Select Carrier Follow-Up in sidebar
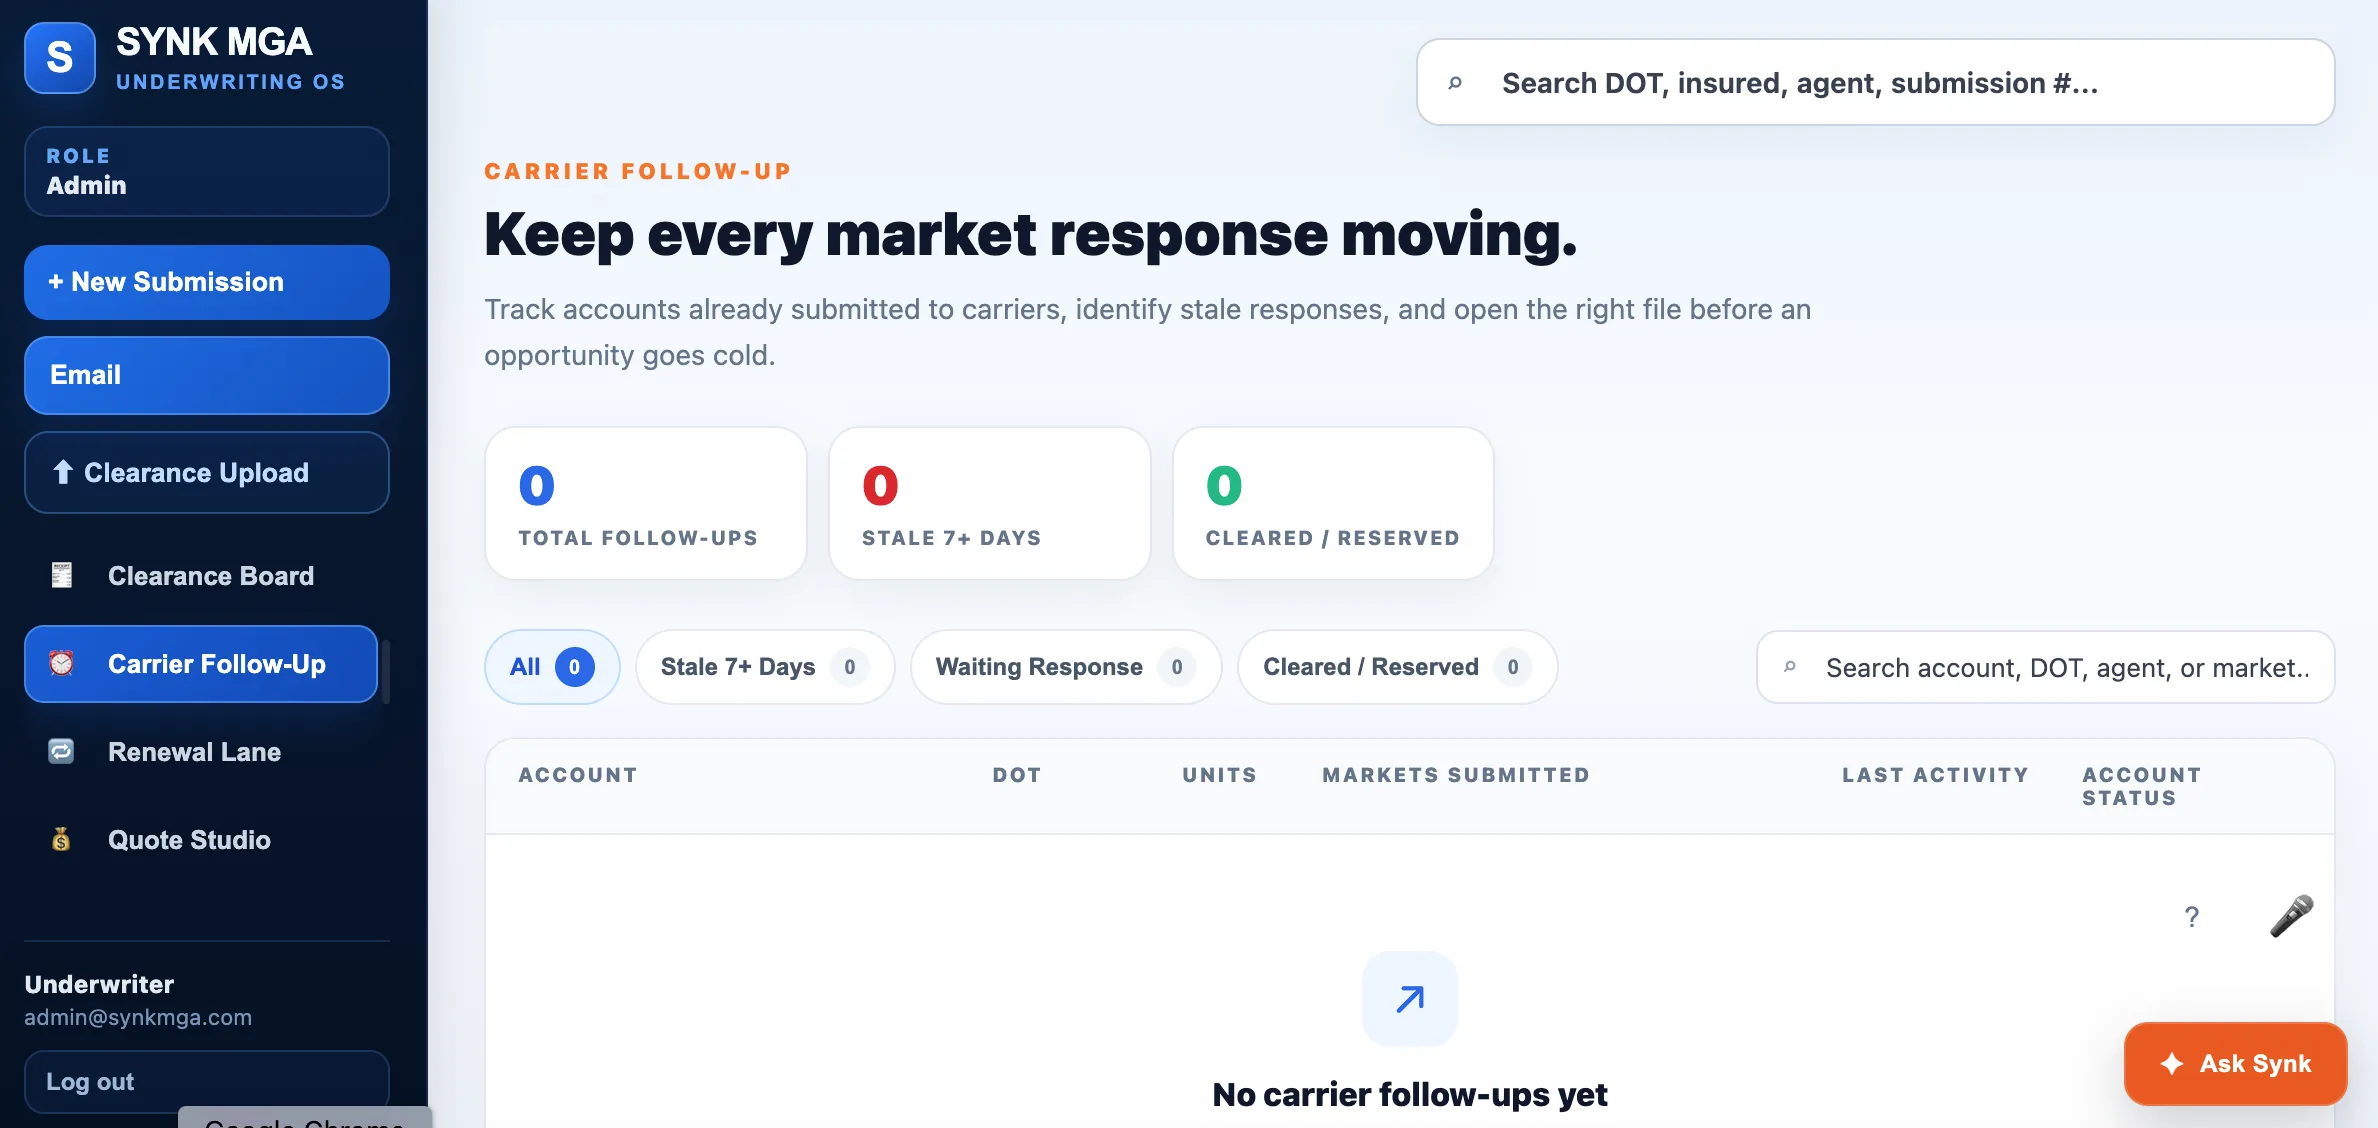Image resolution: width=2378 pixels, height=1128 pixels. (x=201, y=664)
